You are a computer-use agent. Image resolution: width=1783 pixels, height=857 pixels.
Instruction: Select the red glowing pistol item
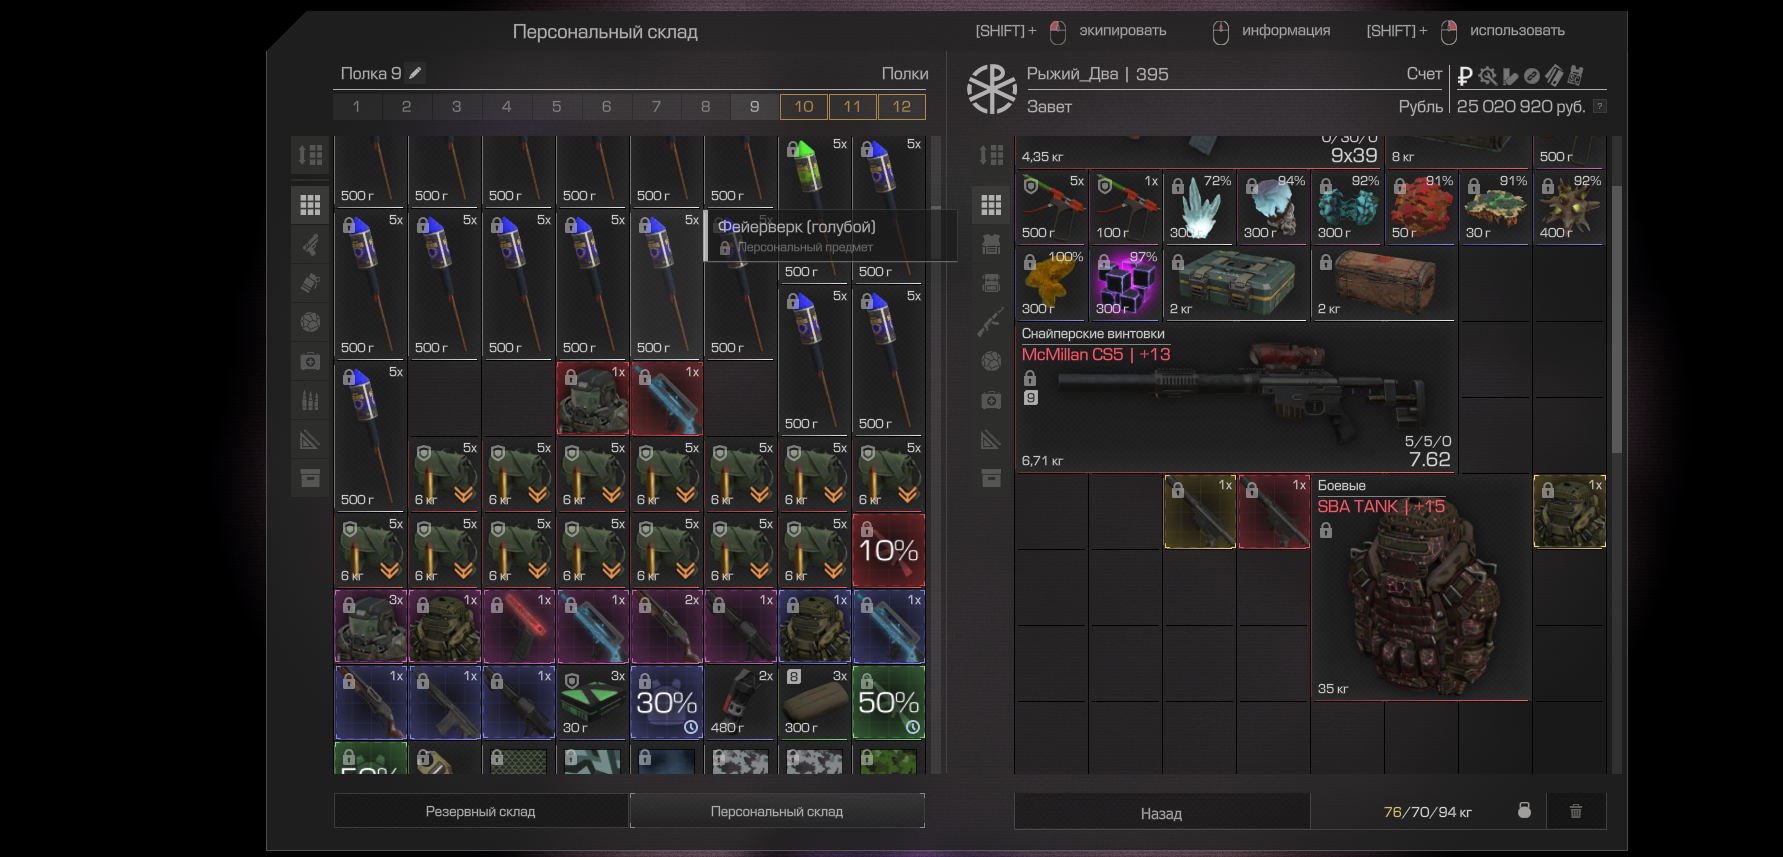pos(519,626)
